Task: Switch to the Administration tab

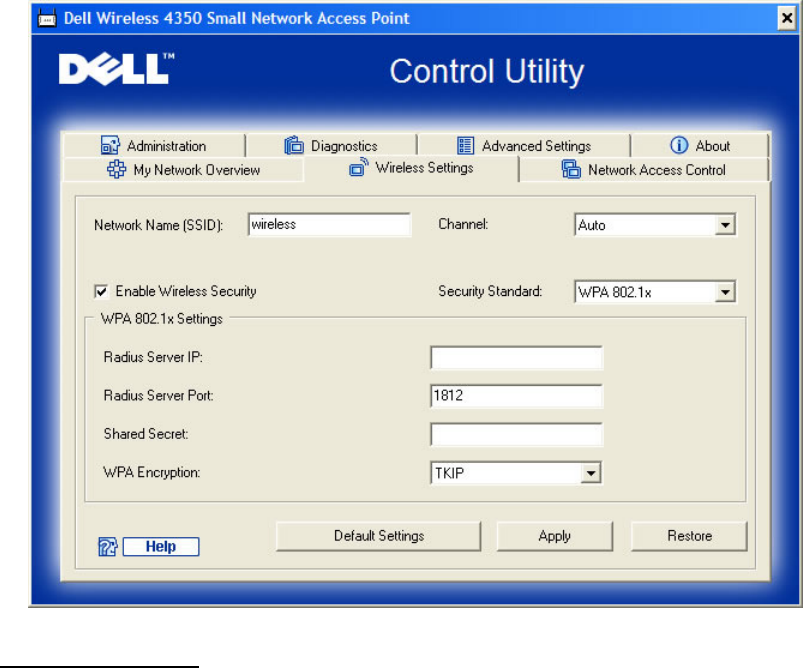Action: [154, 145]
